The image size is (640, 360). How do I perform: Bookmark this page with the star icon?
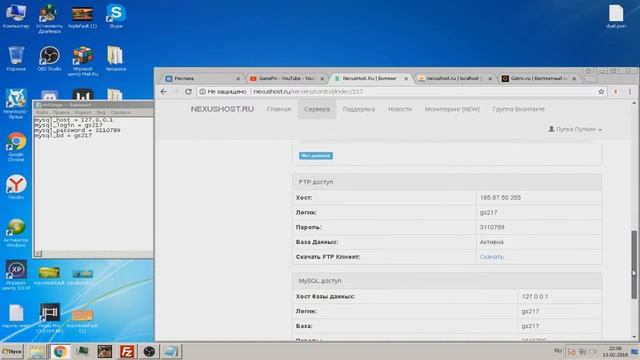(601, 92)
